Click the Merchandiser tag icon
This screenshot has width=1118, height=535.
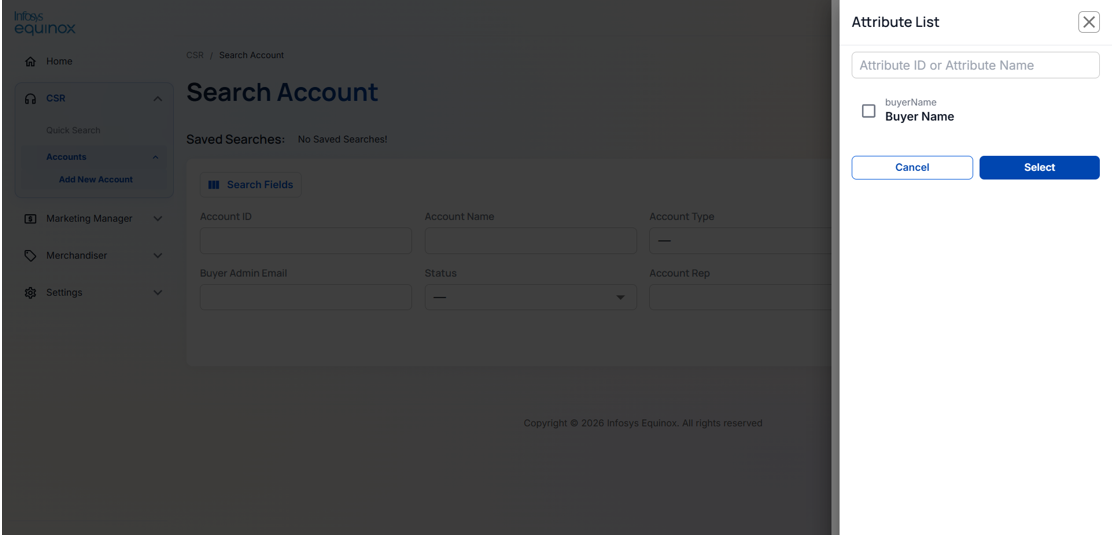[x=30, y=255]
